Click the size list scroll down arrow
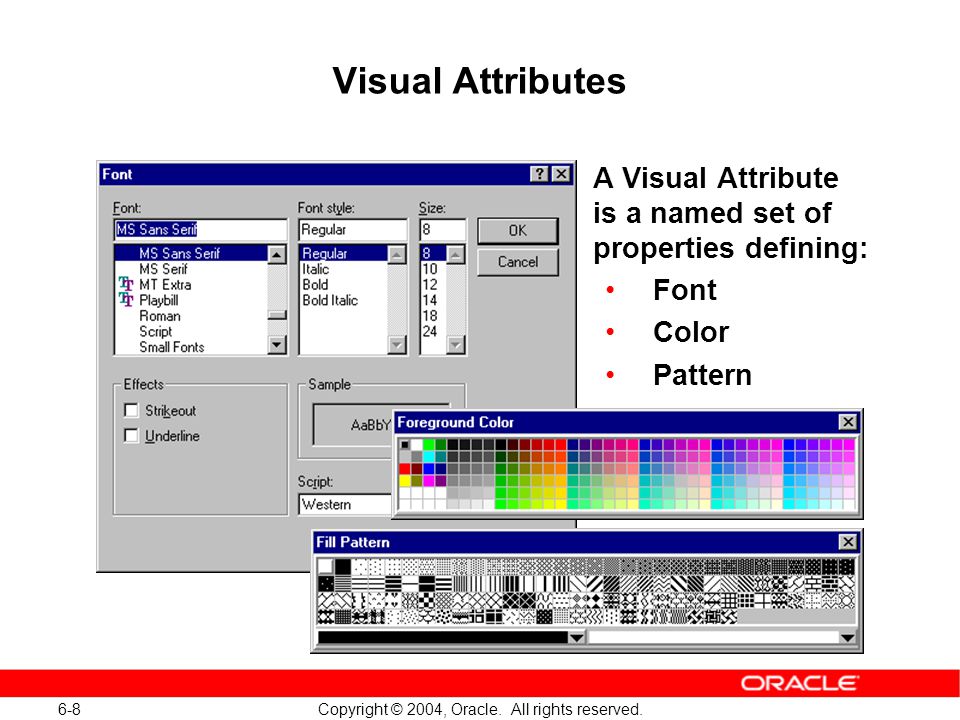Viewport: 960px width, 720px height. click(x=456, y=345)
